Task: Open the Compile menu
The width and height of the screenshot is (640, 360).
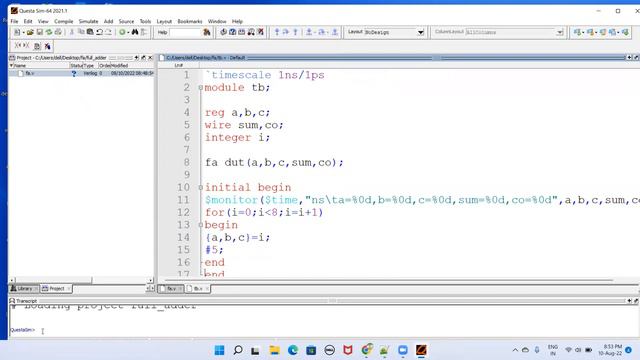Action: pos(64,21)
